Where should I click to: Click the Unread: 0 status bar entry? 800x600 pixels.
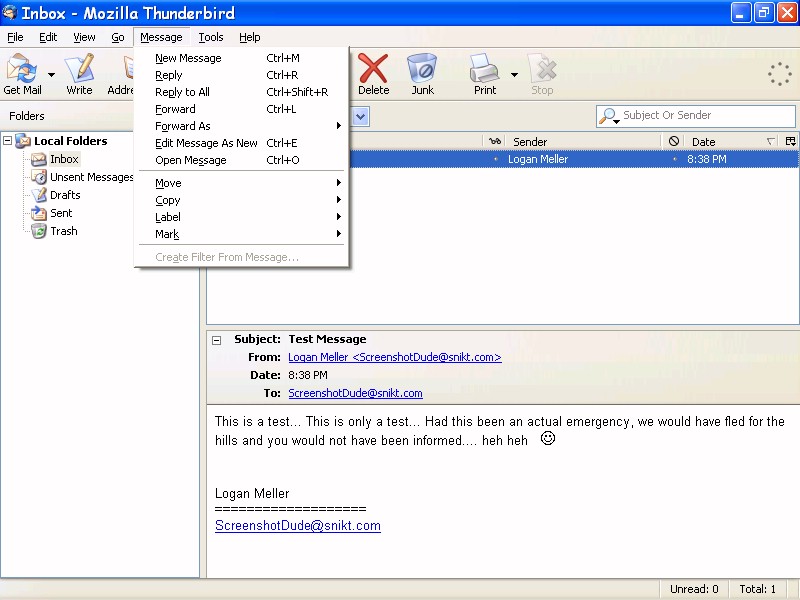pos(694,589)
